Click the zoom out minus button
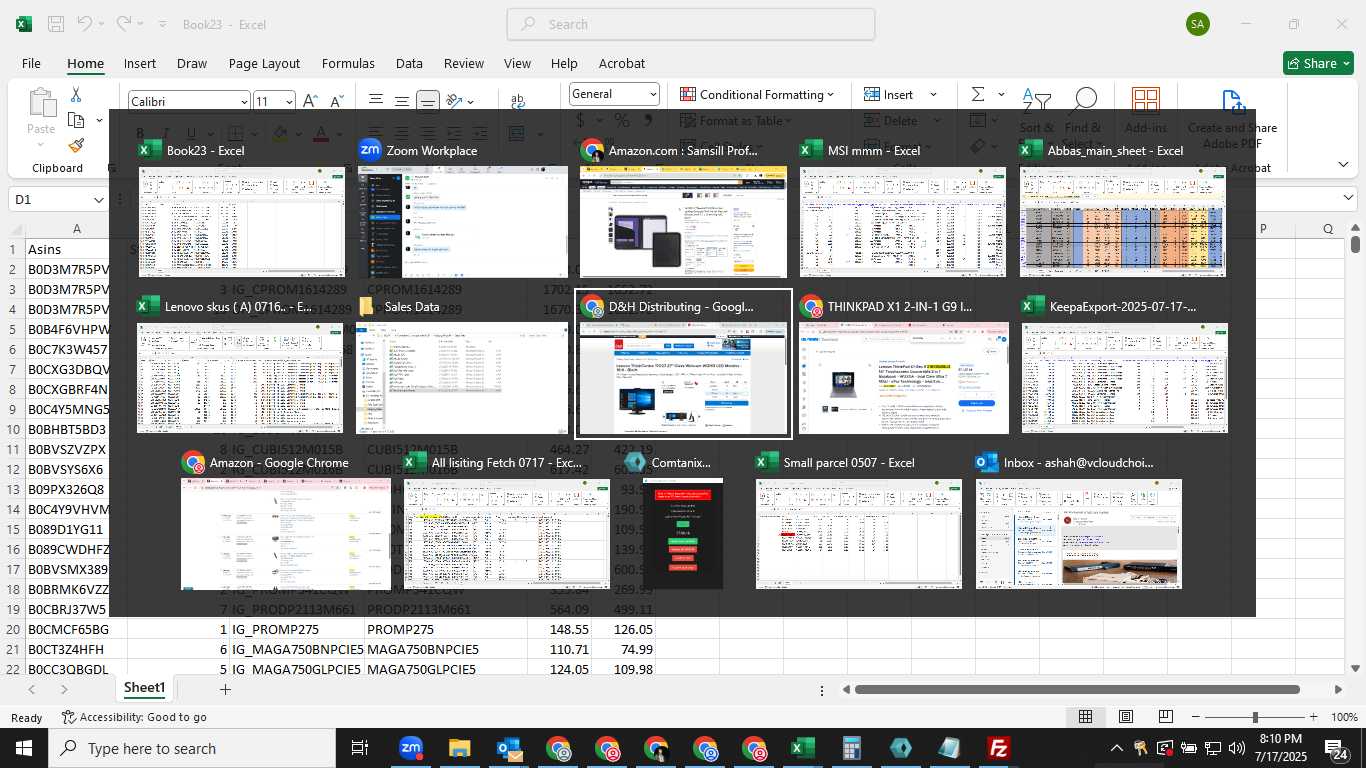Screen dimensions: 1366x768 [x=1196, y=717]
